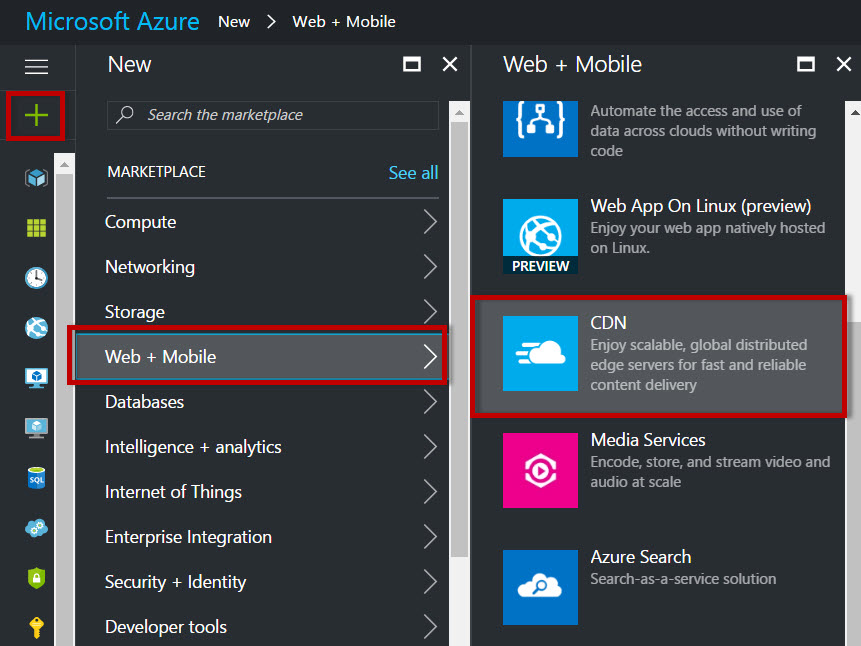
Task: Click the MARKETPLACE heading text
Action: click(x=156, y=171)
